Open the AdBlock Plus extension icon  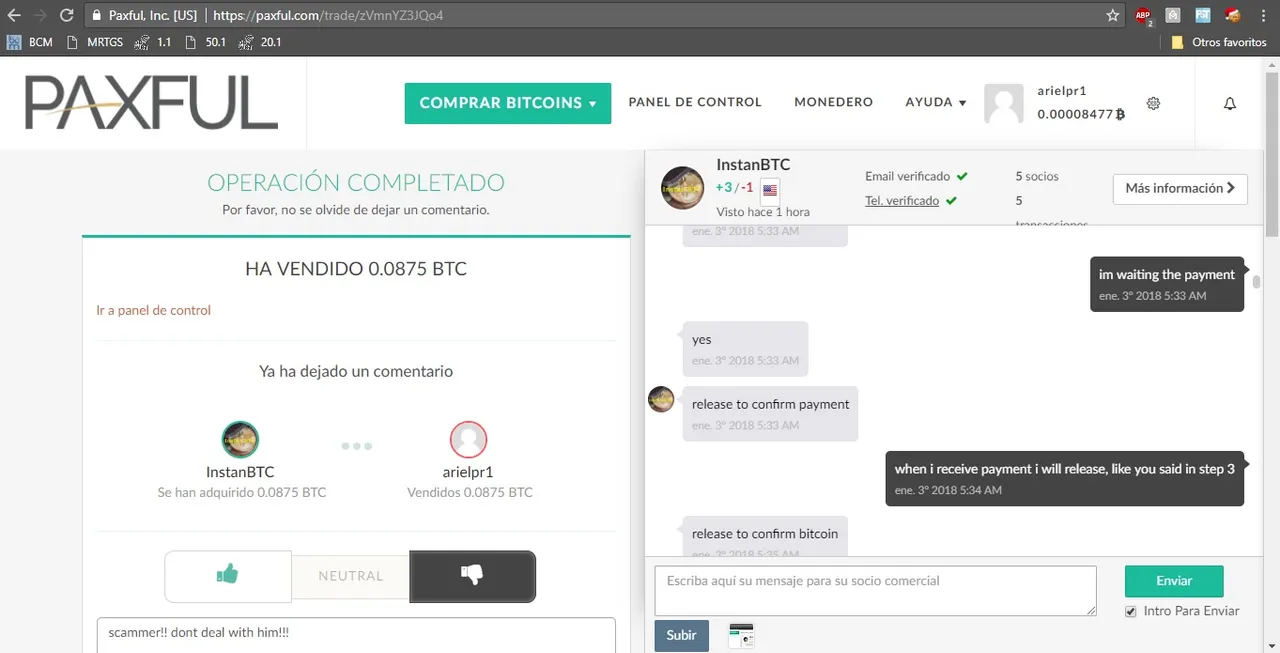(x=1144, y=15)
